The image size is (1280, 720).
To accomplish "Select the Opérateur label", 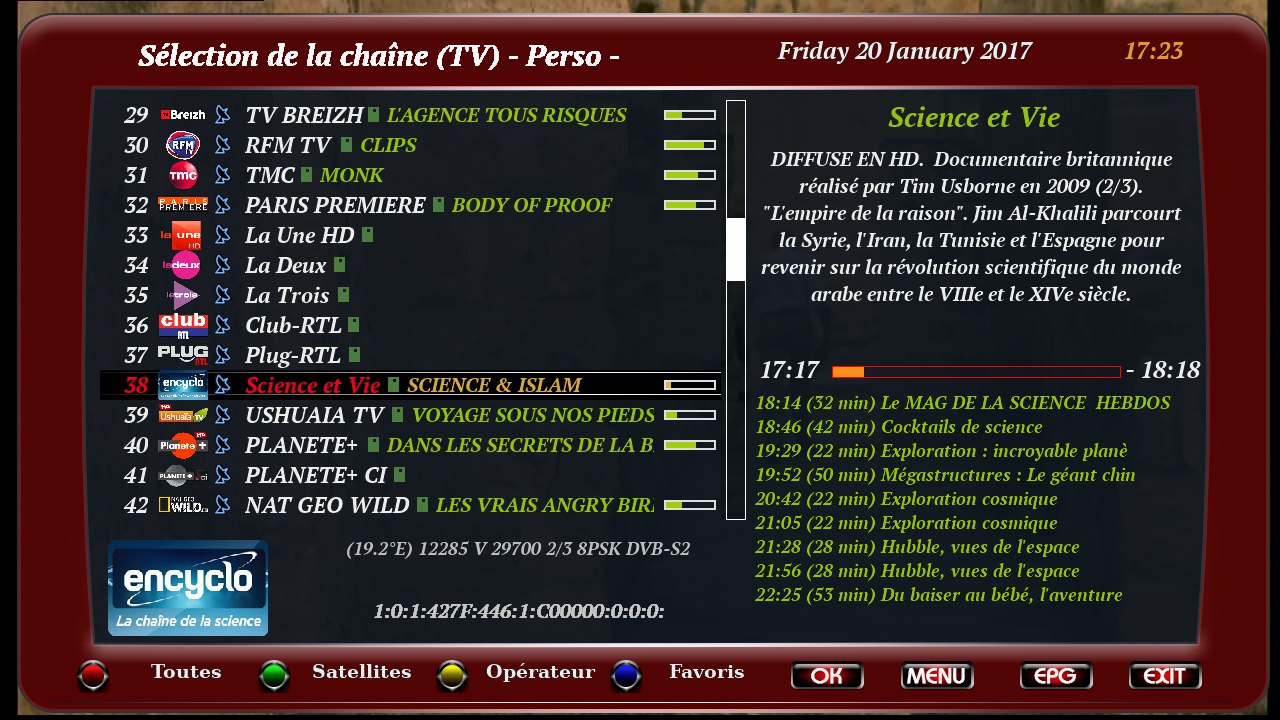I will tap(540, 673).
